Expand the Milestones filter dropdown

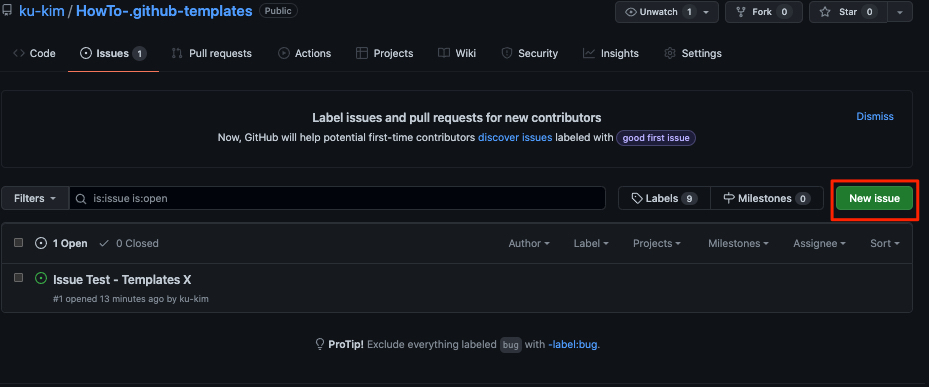[738, 244]
